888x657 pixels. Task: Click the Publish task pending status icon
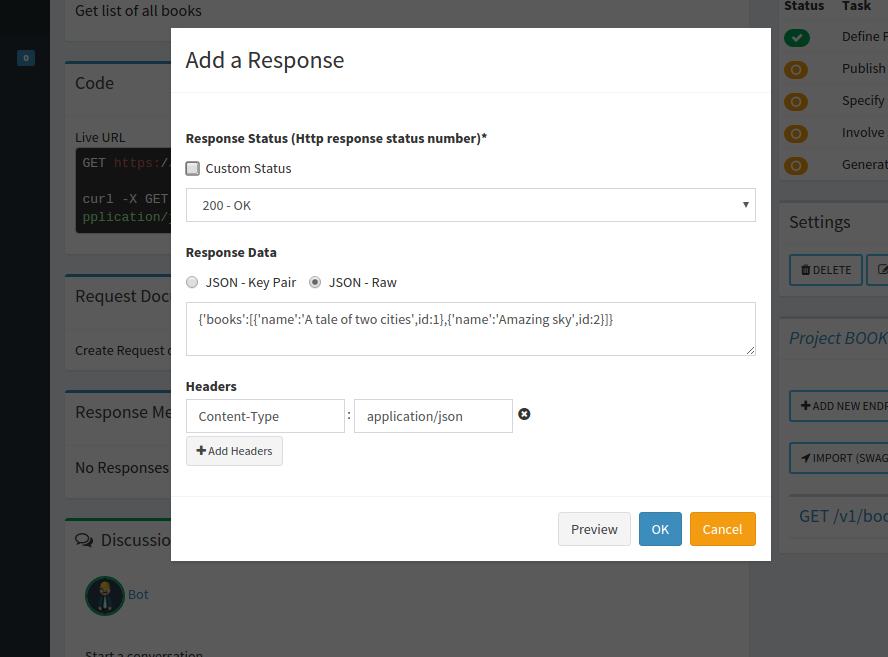tap(796, 69)
